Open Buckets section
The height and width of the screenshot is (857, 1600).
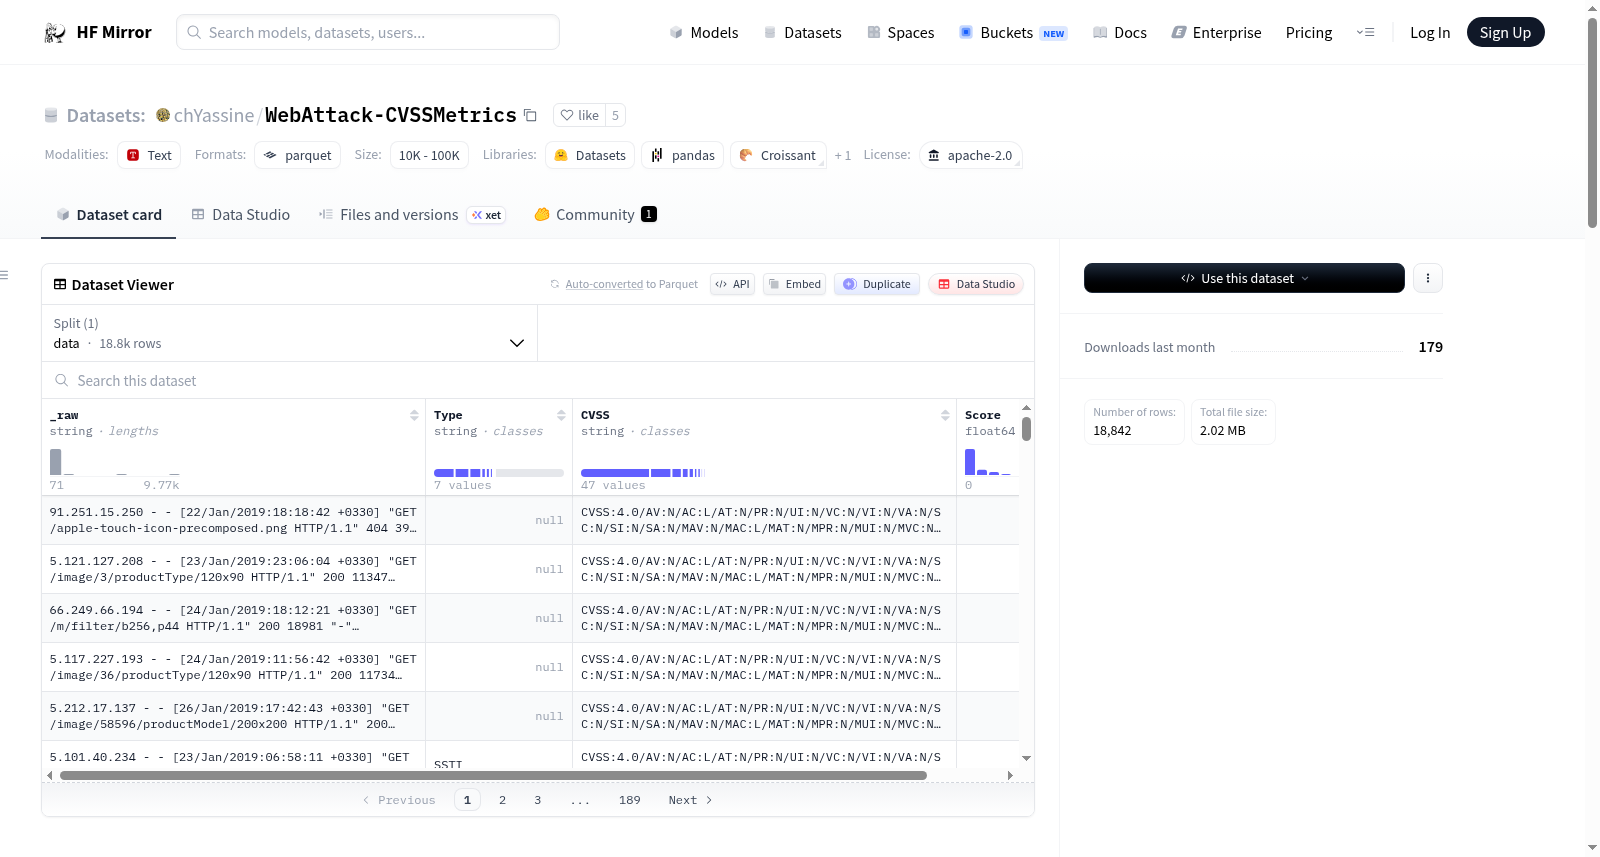coord(1013,33)
